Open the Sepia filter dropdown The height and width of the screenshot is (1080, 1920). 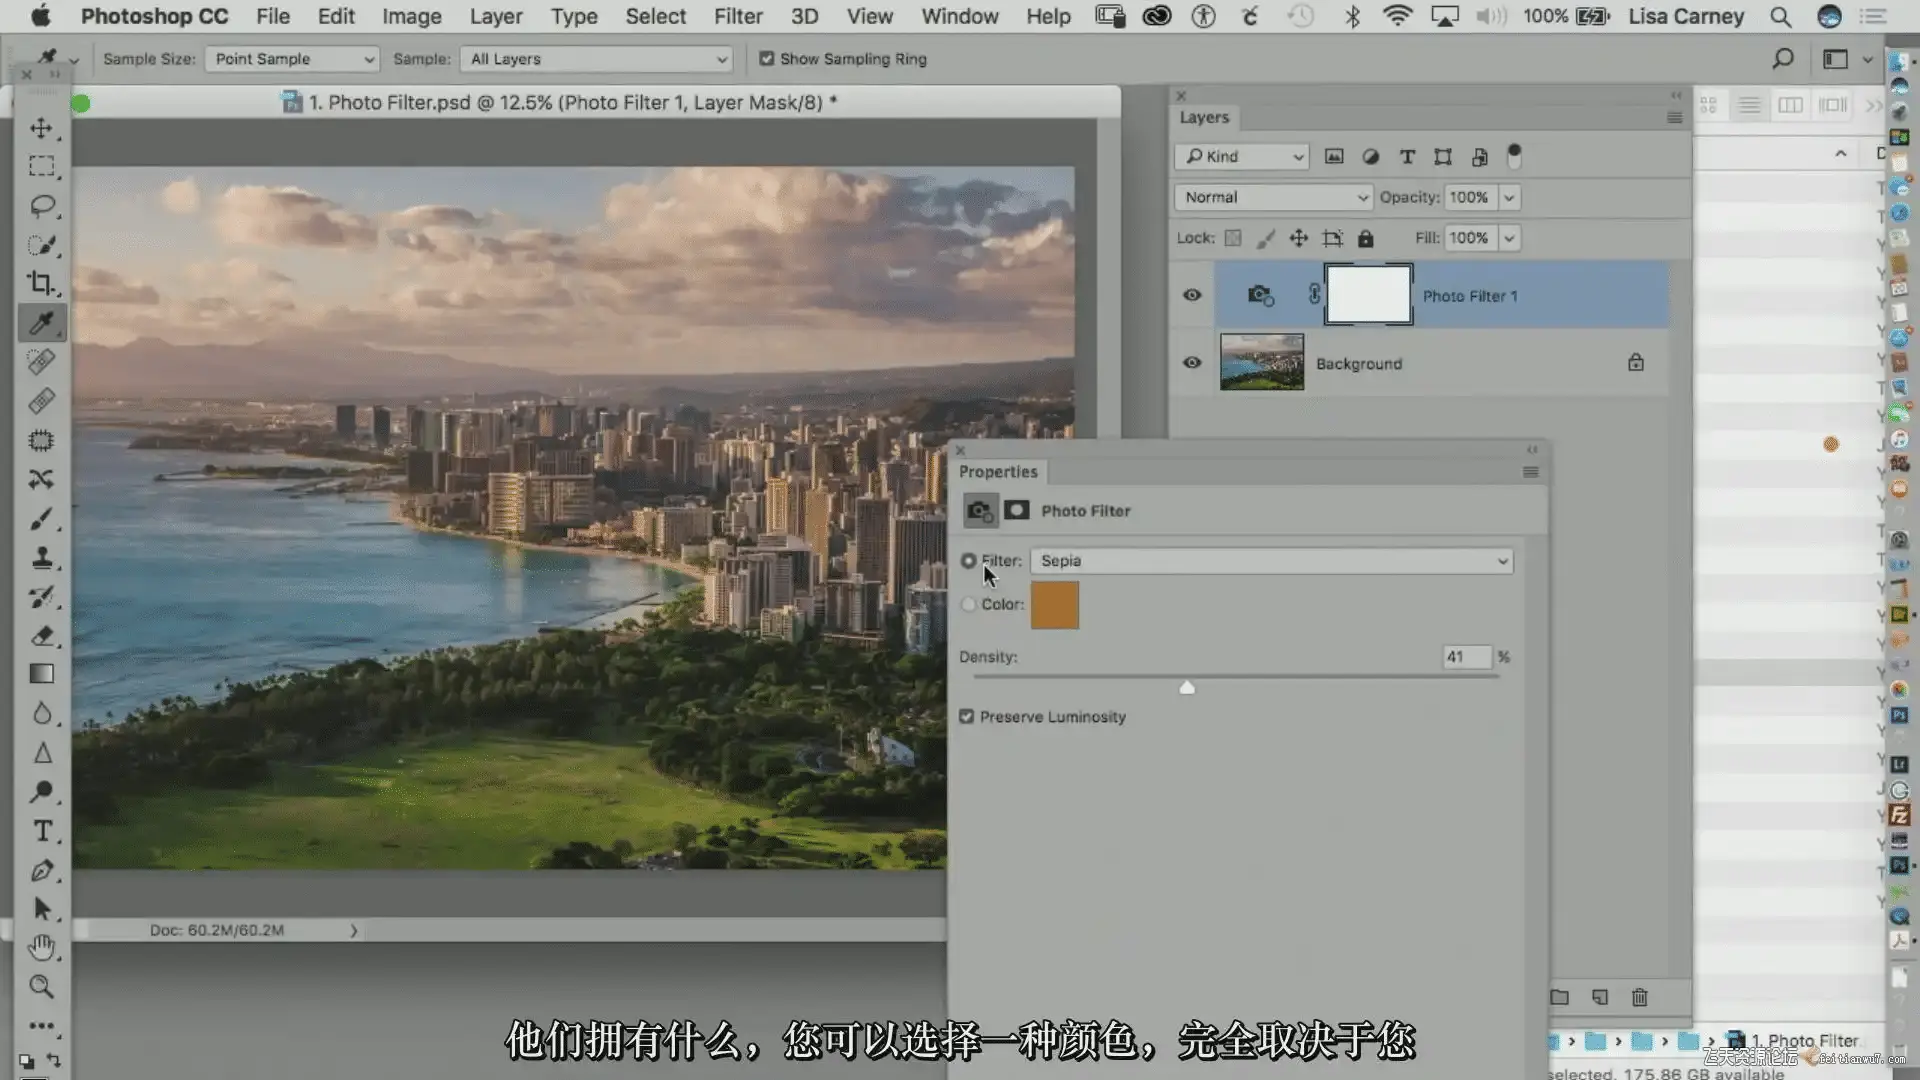[x=1271, y=561]
